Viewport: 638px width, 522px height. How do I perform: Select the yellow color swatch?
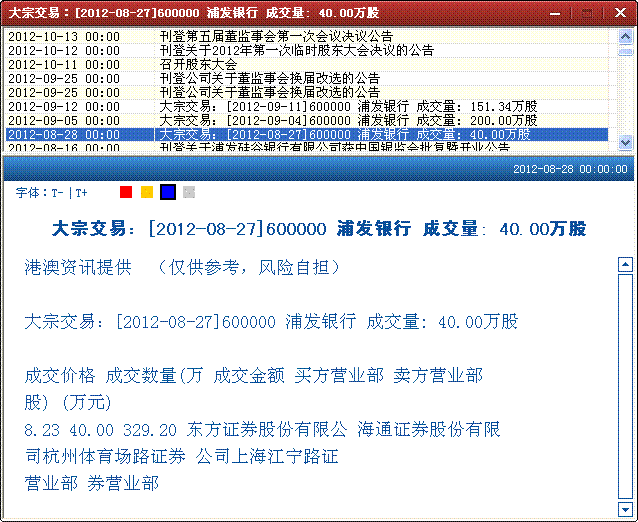coord(147,192)
